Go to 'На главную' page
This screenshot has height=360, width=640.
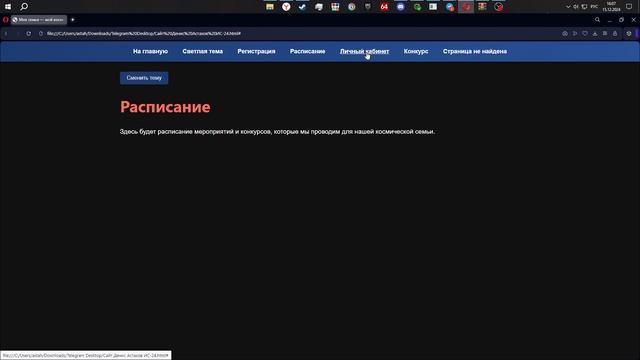[x=150, y=51]
